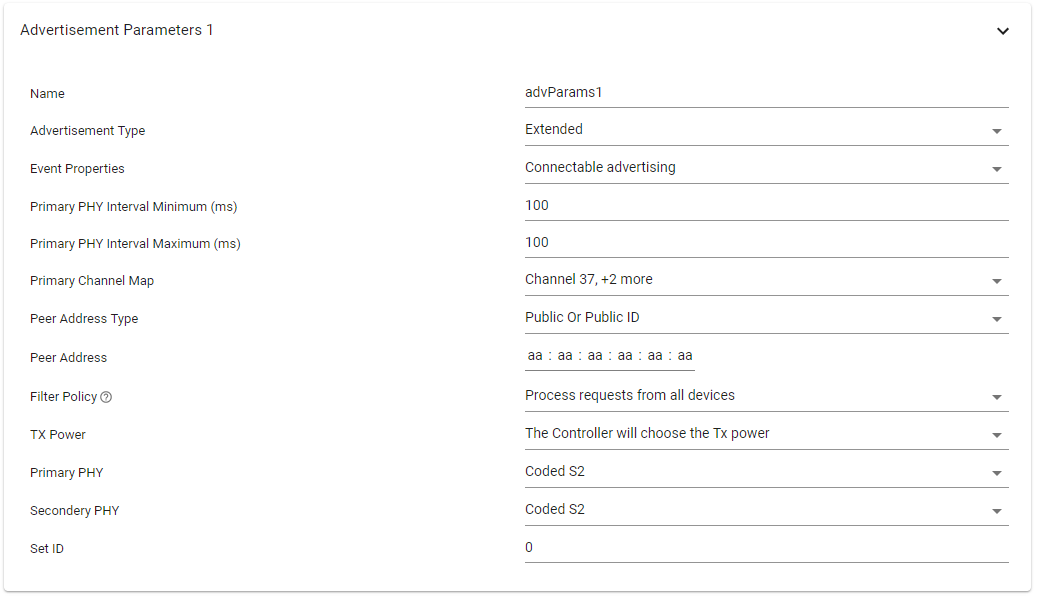Open the TX Power dropdown
Screen dimensions: 1037x596
point(996,434)
